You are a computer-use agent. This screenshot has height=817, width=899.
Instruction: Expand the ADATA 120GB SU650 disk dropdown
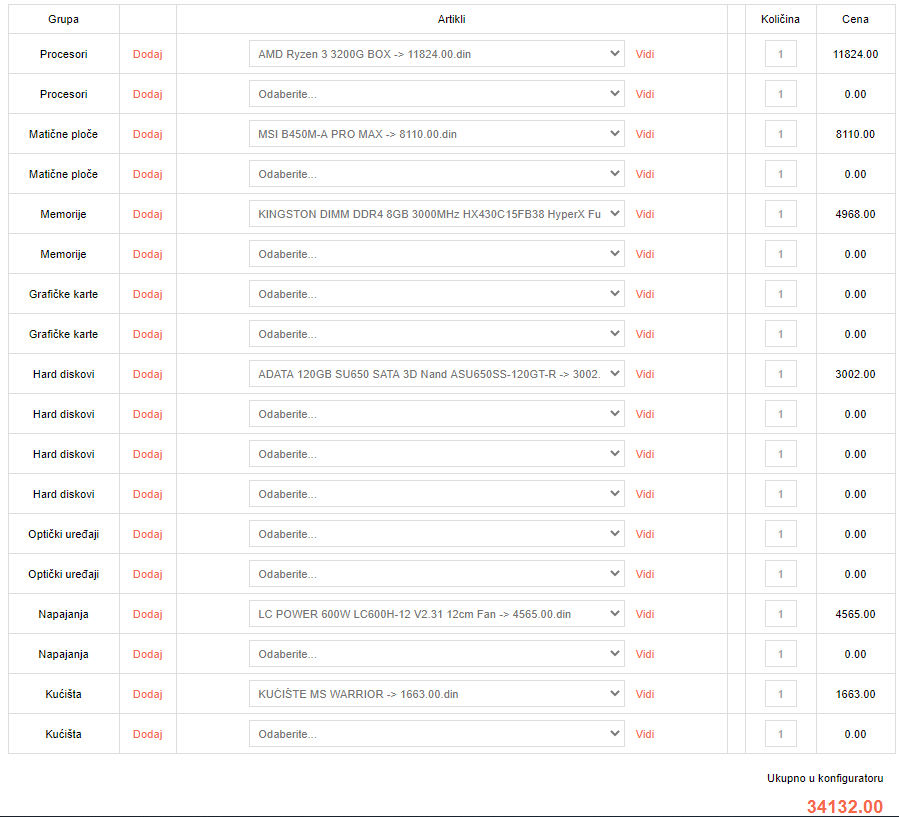[436, 374]
